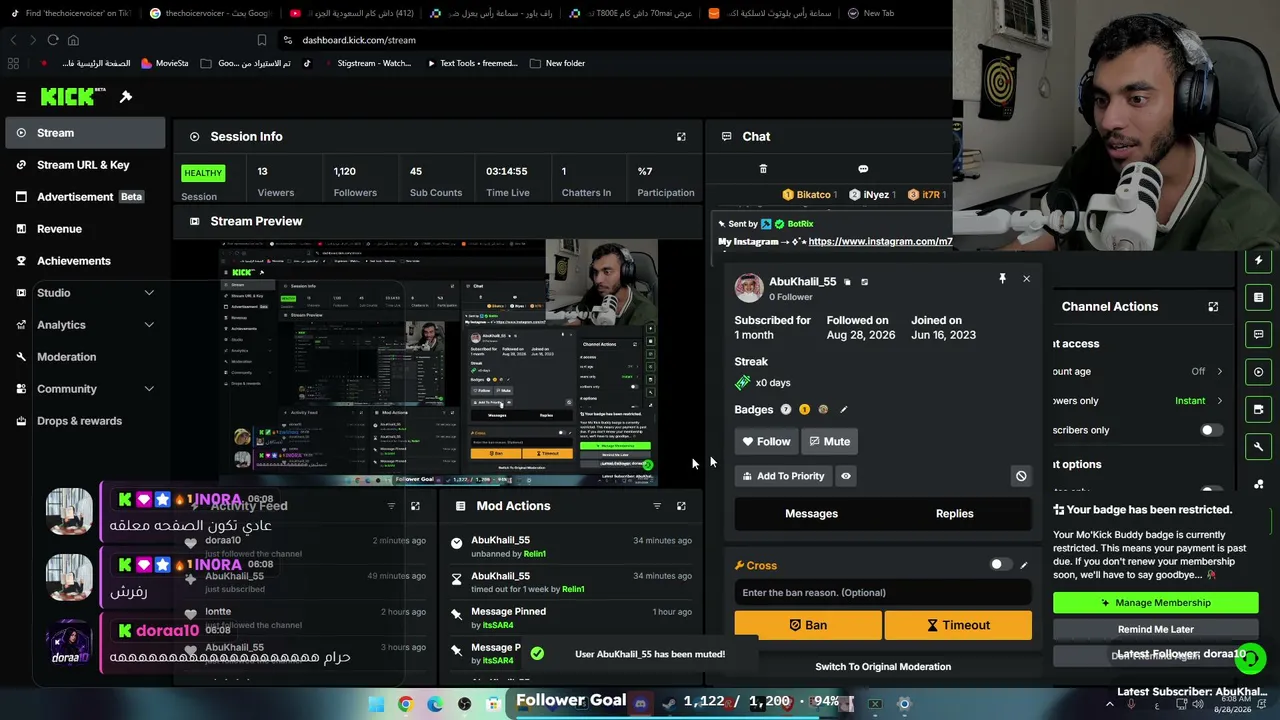Click the chat bubble icon in the Chat toolbar
The image size is (1280, 720).
863,169
